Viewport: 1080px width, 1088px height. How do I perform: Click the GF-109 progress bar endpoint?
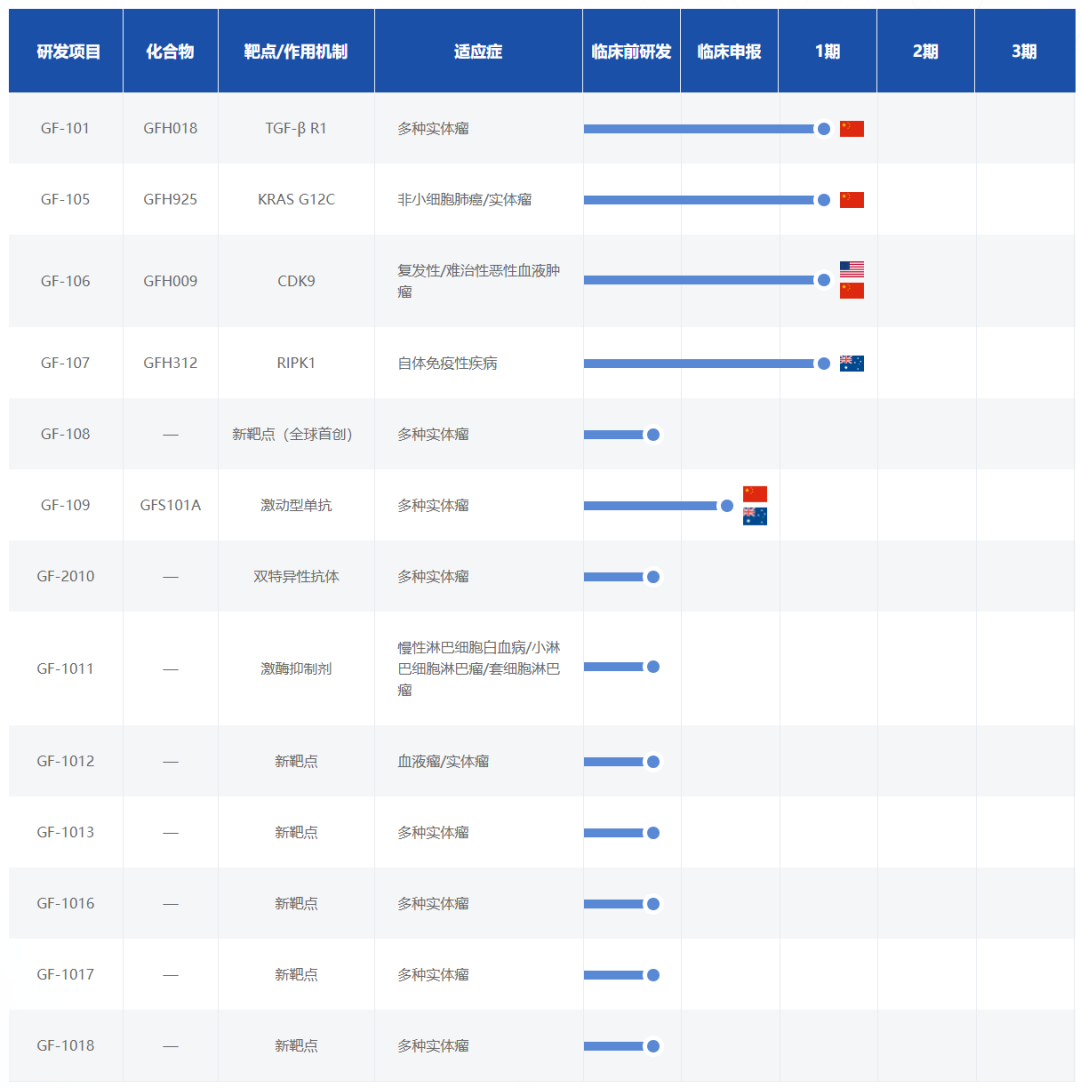pyautogui.click(x=727, y=506)
